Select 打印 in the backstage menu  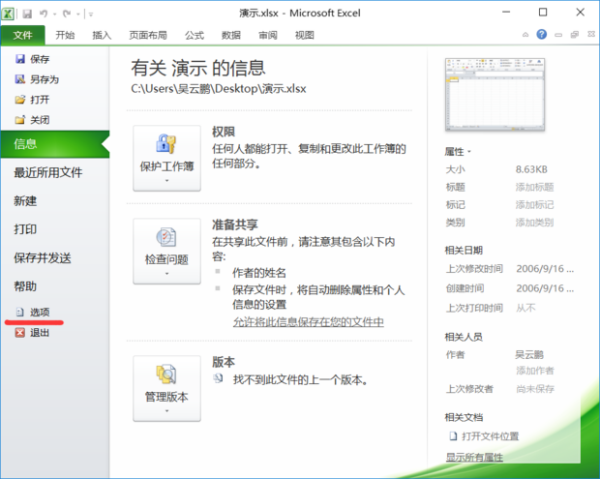[x=25, y=229]
